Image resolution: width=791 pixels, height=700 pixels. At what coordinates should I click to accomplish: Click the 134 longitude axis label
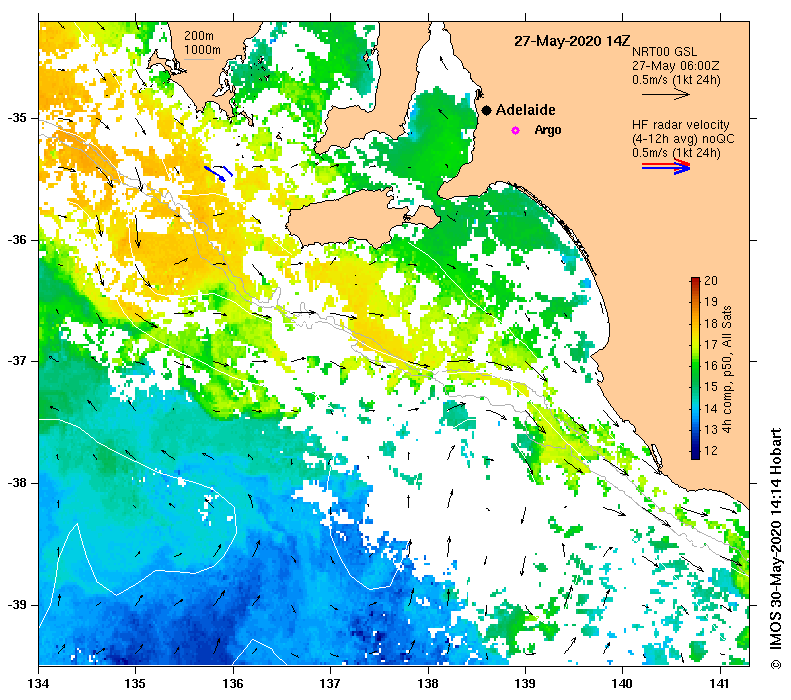[38, 684]
